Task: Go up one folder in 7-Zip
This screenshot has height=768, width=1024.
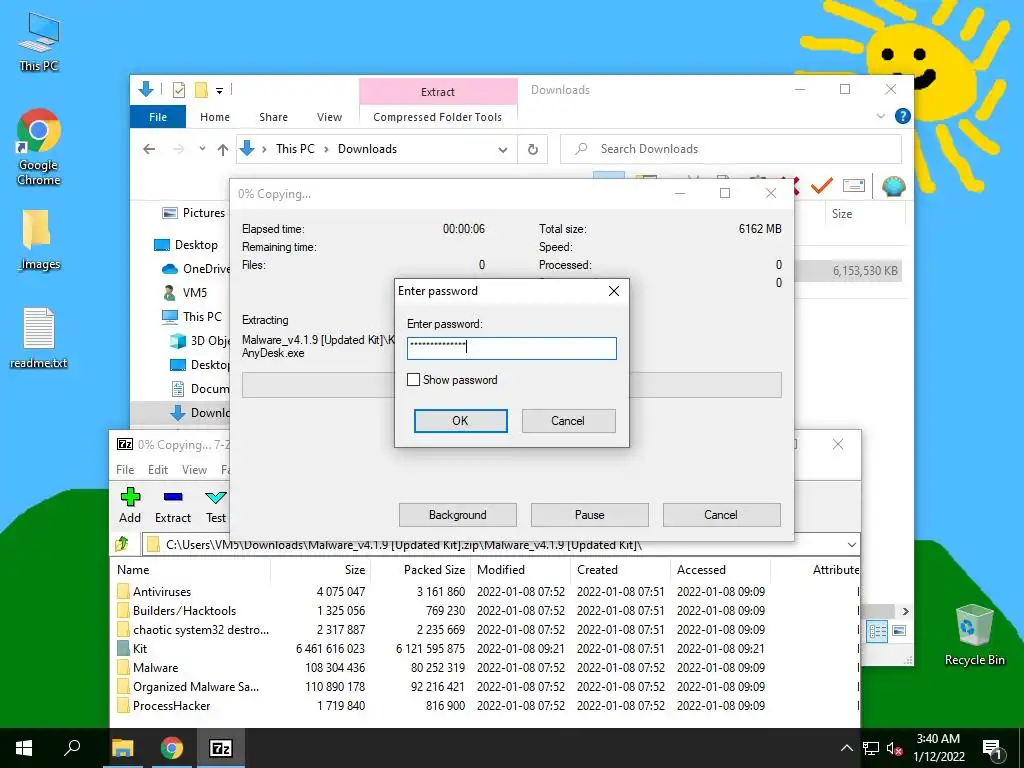Action: point(122,544)
